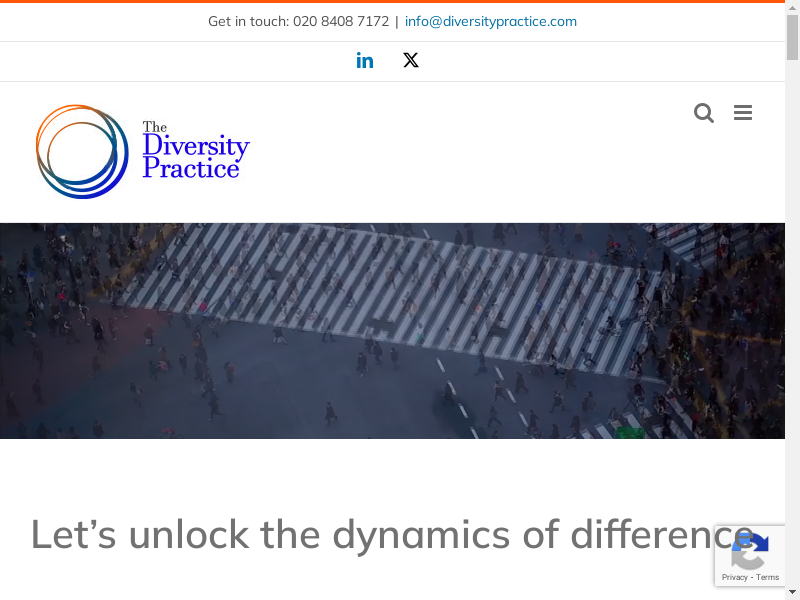Open the reCAPTCHA Privacy link

click(x=734, y=577)
